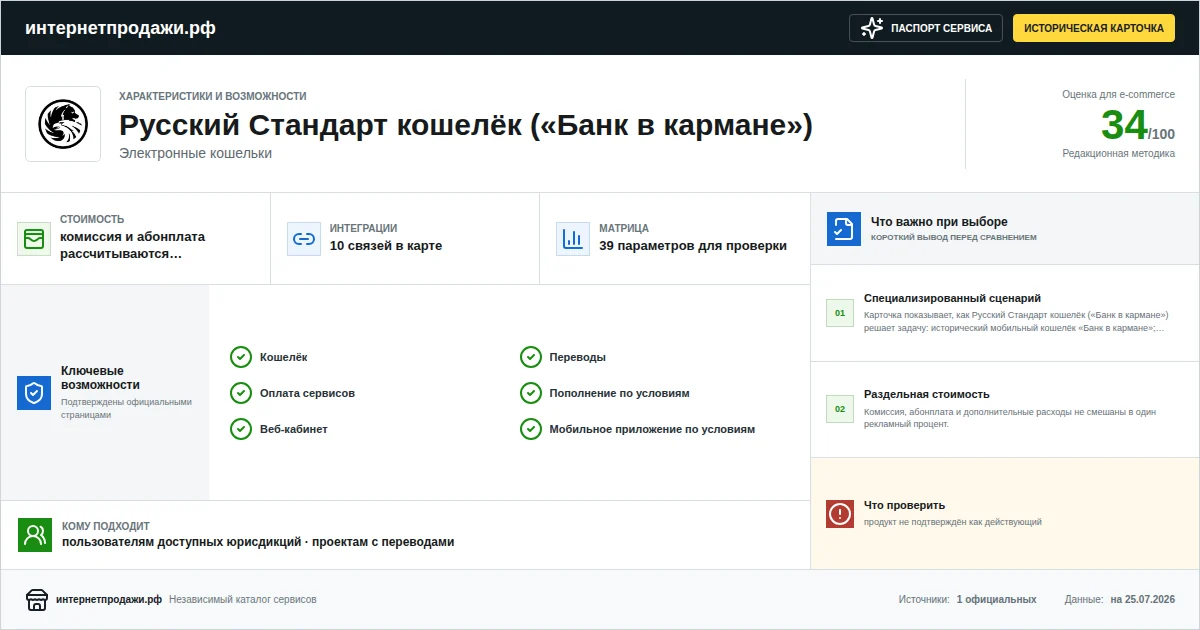The image size is (1200, 630).
Task: Click the document check icon near Что важно при выборе
Action: coord(843,229)
